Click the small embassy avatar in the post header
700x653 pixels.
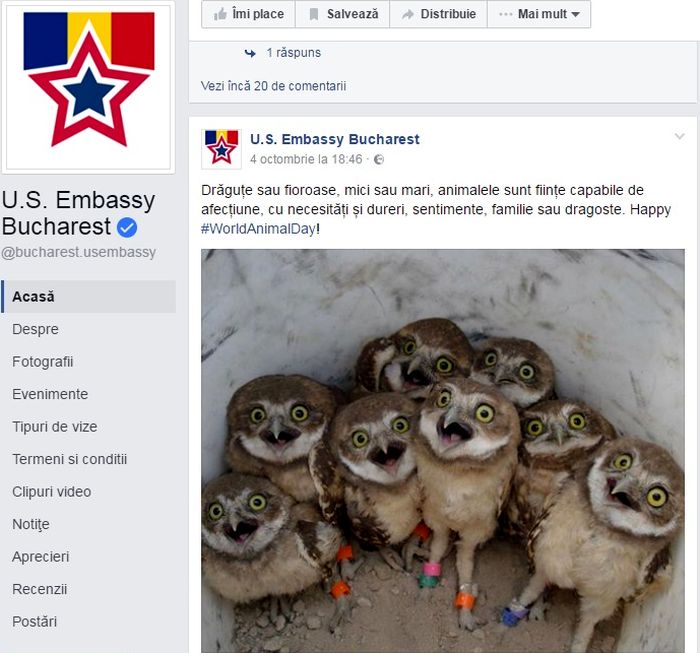click(221, 149)
